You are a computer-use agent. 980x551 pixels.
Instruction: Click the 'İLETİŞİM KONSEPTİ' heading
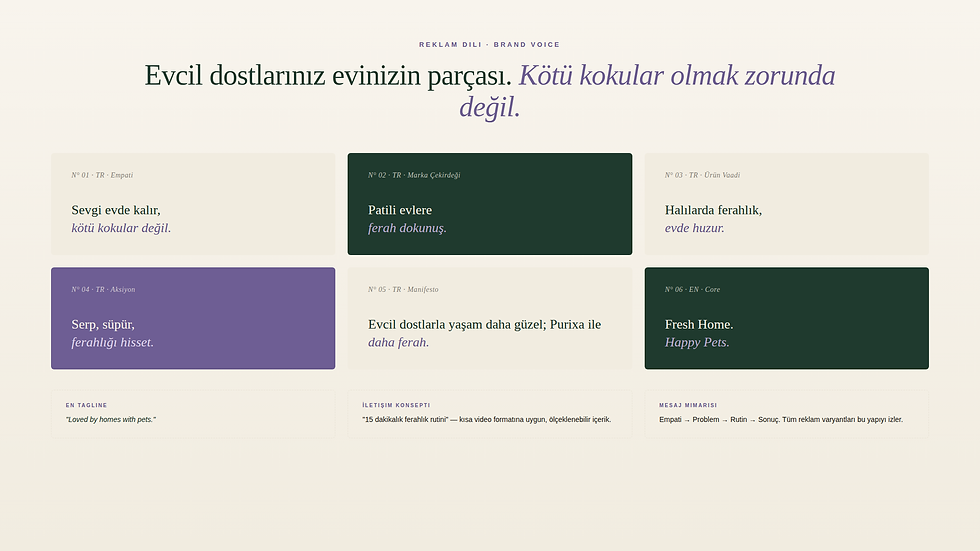point(396,405)
